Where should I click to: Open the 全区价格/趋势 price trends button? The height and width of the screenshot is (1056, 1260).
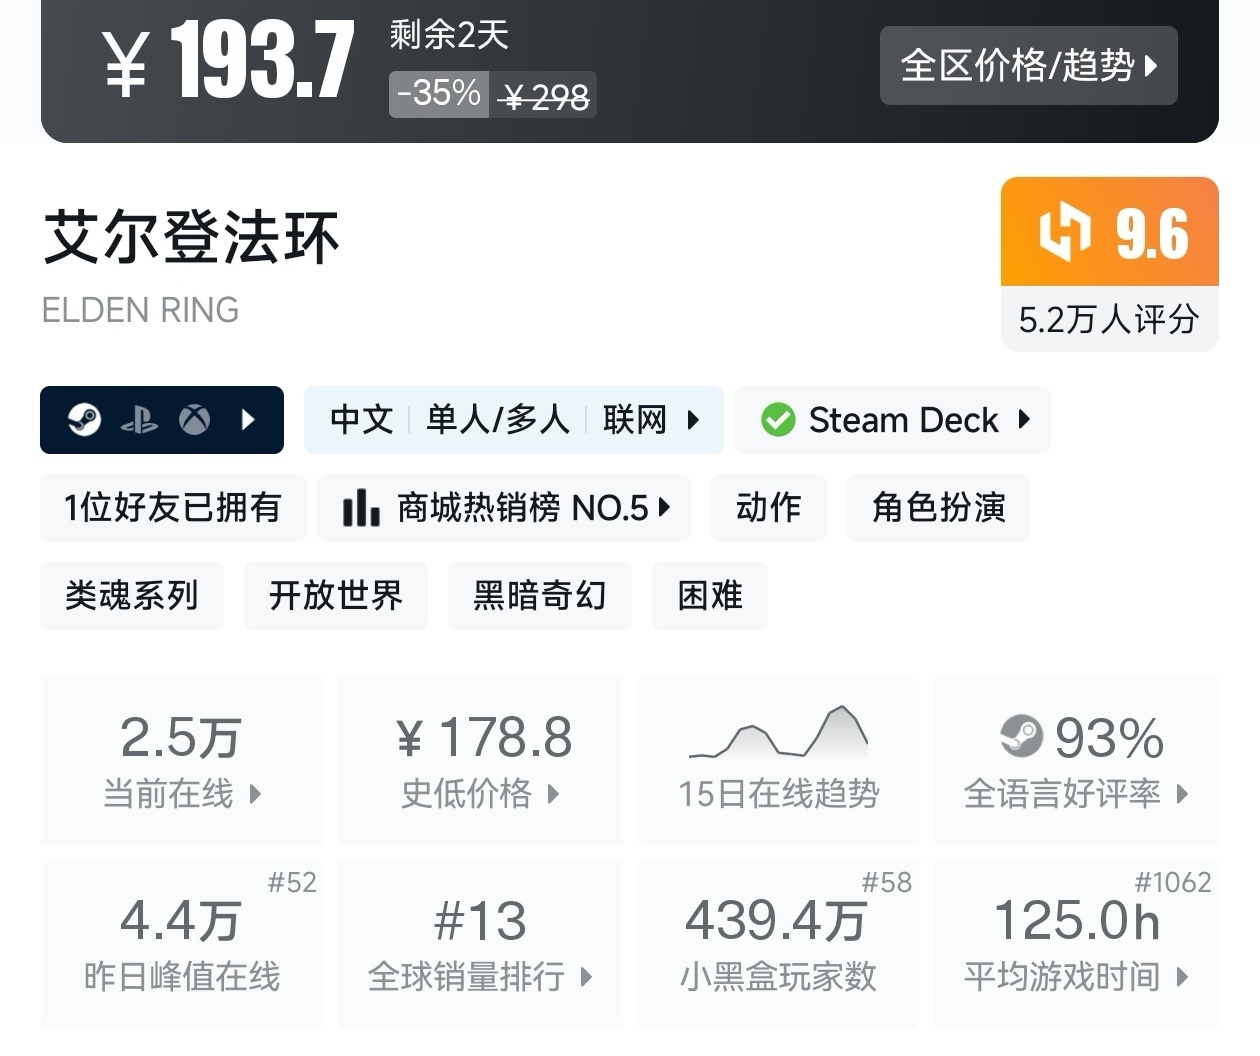pyautogui.click(x=1028, y=66)
